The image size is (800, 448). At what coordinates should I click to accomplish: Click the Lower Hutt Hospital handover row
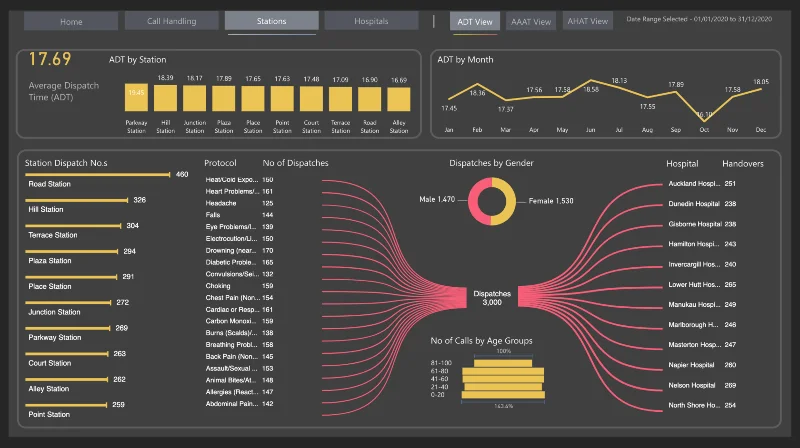coord(702,284)
